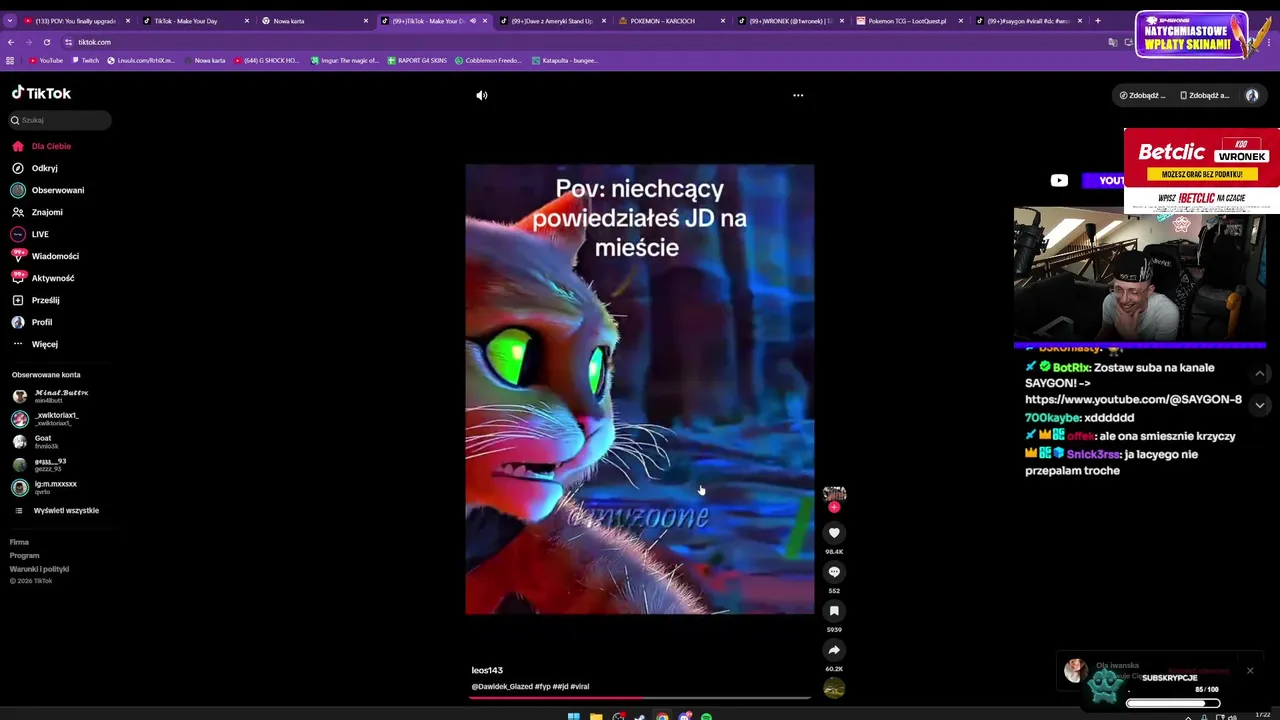Click the first Zdobądź button in header
The width and height of the screenshot is (1280, 720).
point(1143,95)
